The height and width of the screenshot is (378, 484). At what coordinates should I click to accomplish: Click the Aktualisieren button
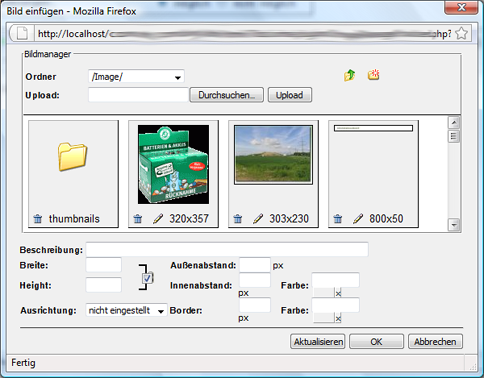point(318,342)
